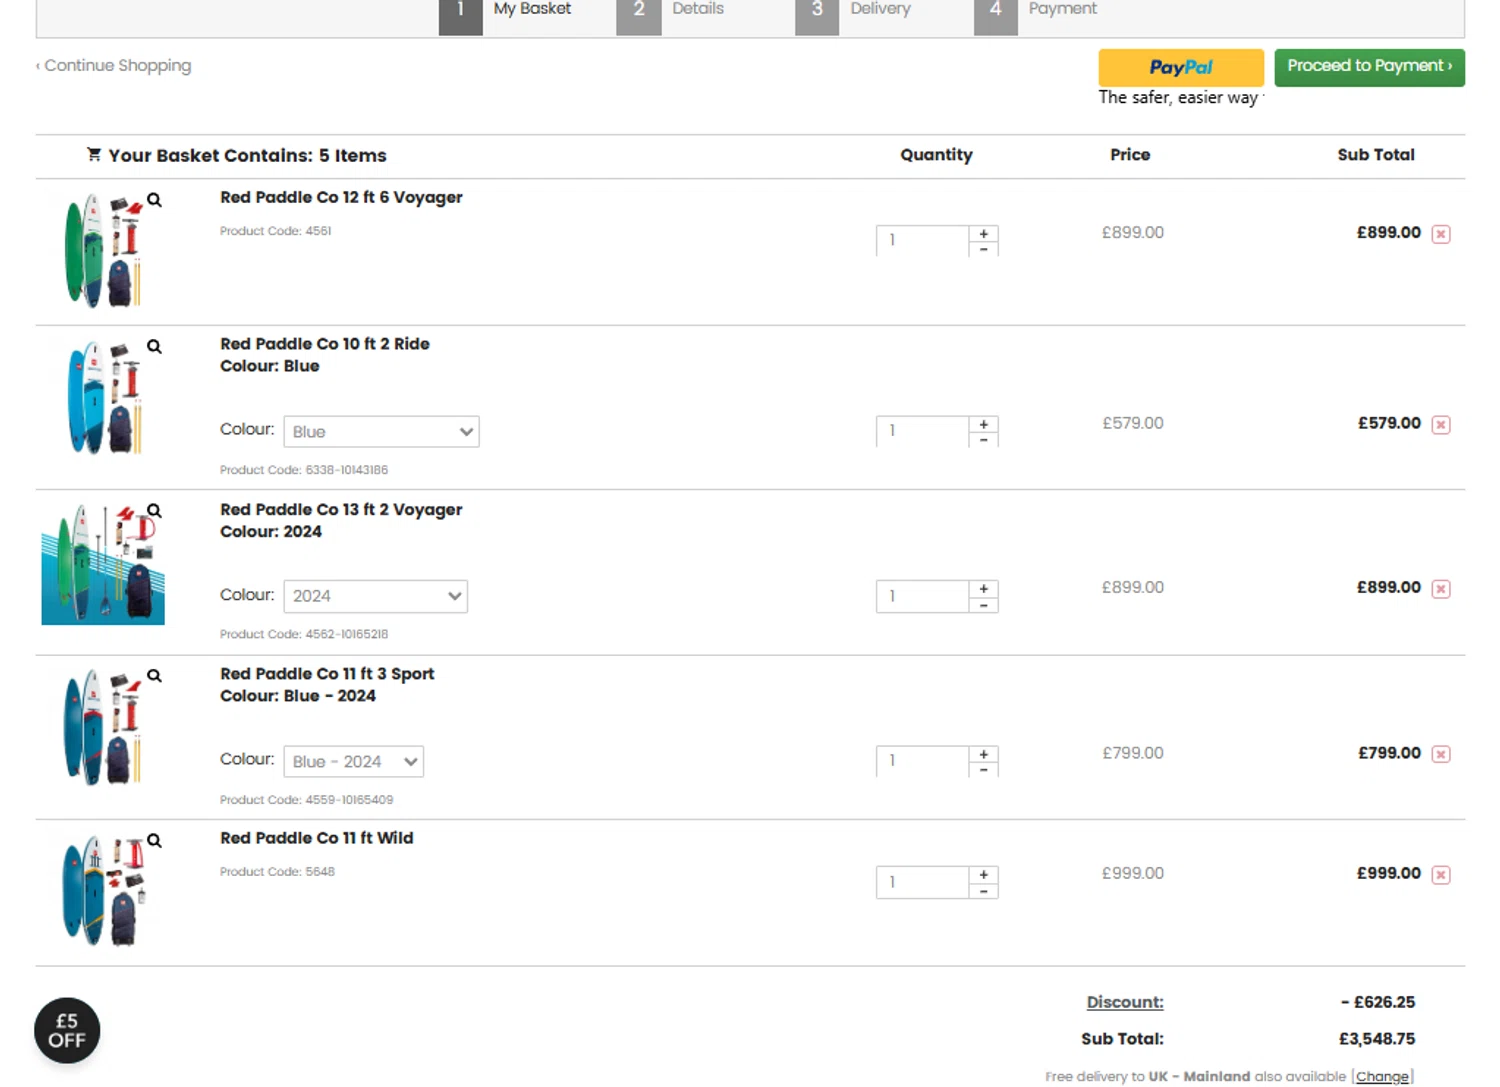Increase quantity of 11 ft 3 Sport

(x=984, y=754)
